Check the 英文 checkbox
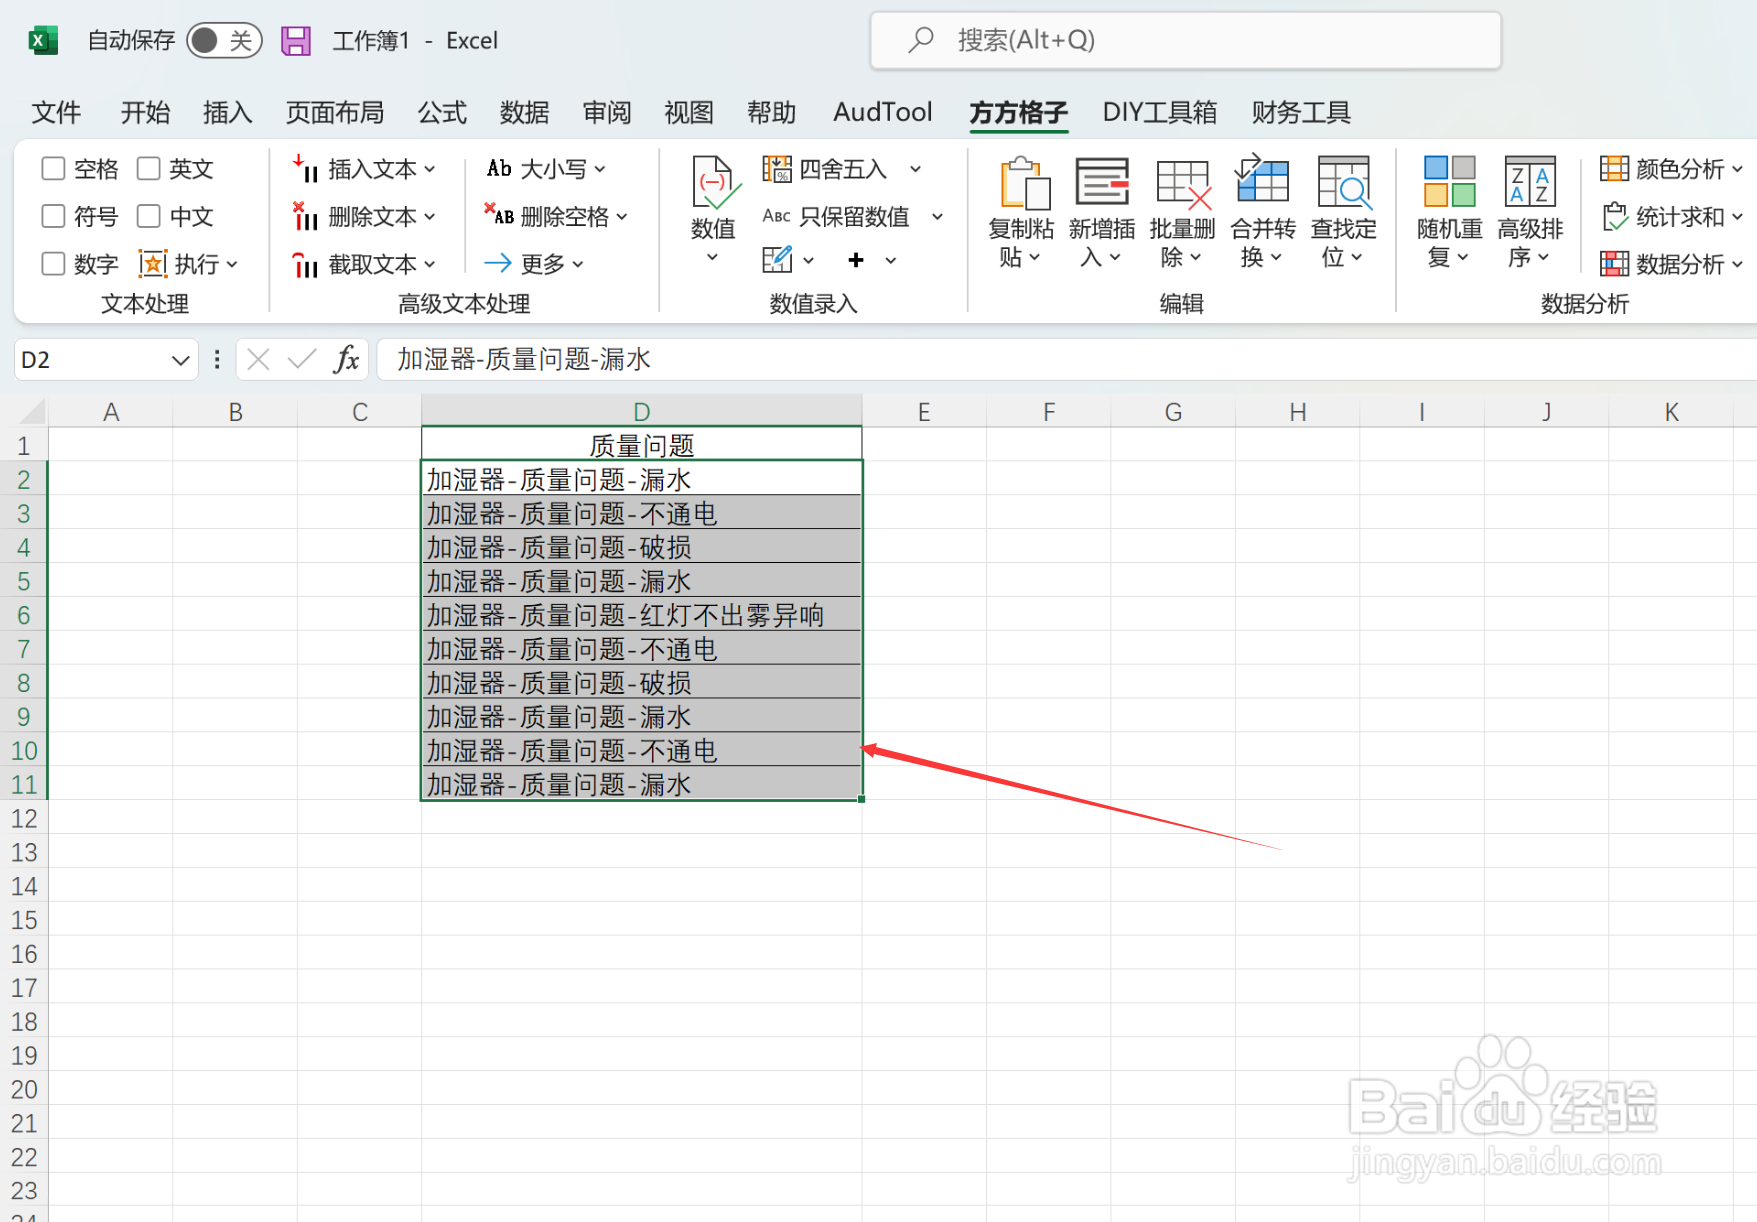 pos(149,168)
